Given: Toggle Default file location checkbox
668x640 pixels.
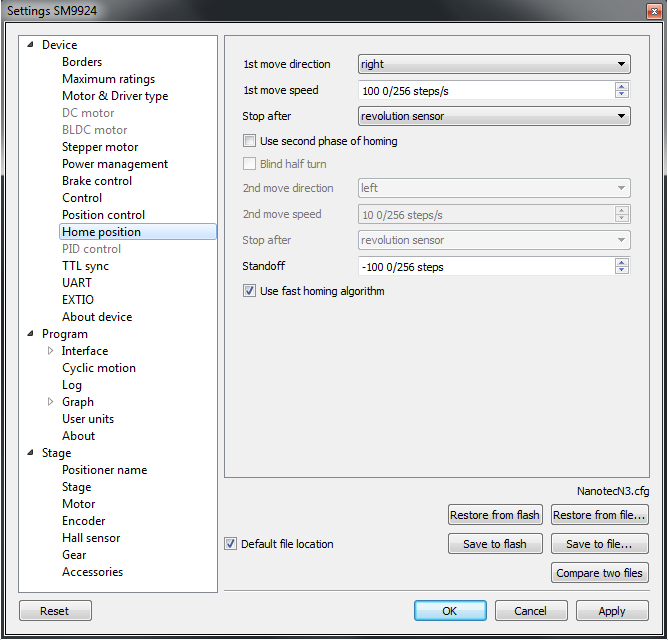Looking at the screenshot, I should [x=230, y=544].
